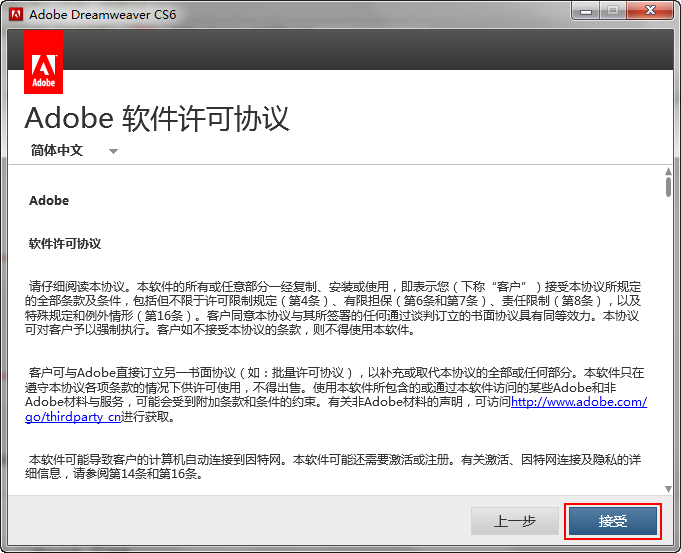
Task: Close the Adobe Dreamweaver CS6 installer
Action: (652, 11)
